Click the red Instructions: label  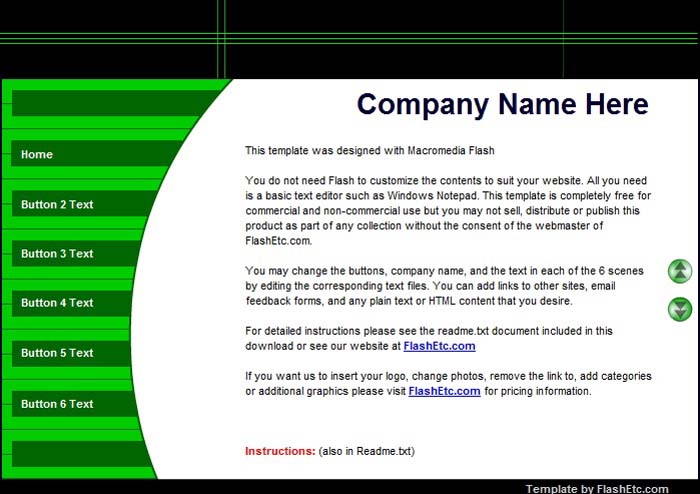point(280,451)
